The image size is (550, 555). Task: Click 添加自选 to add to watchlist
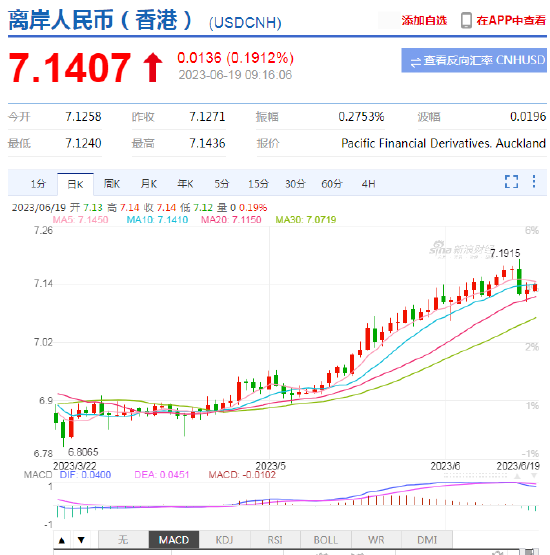click(424, 20)
